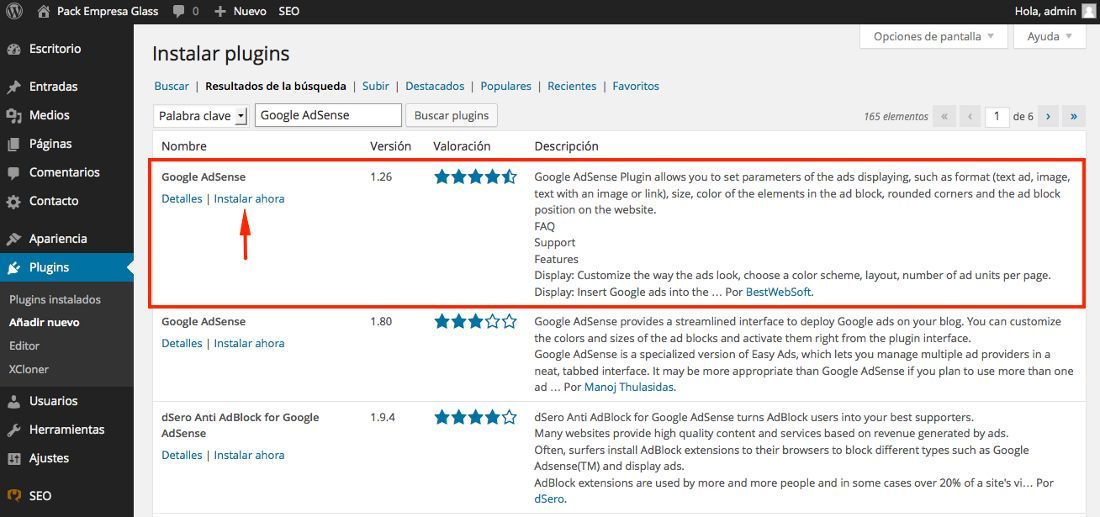Open the Herramientas sidebar menu

[67, 430]
